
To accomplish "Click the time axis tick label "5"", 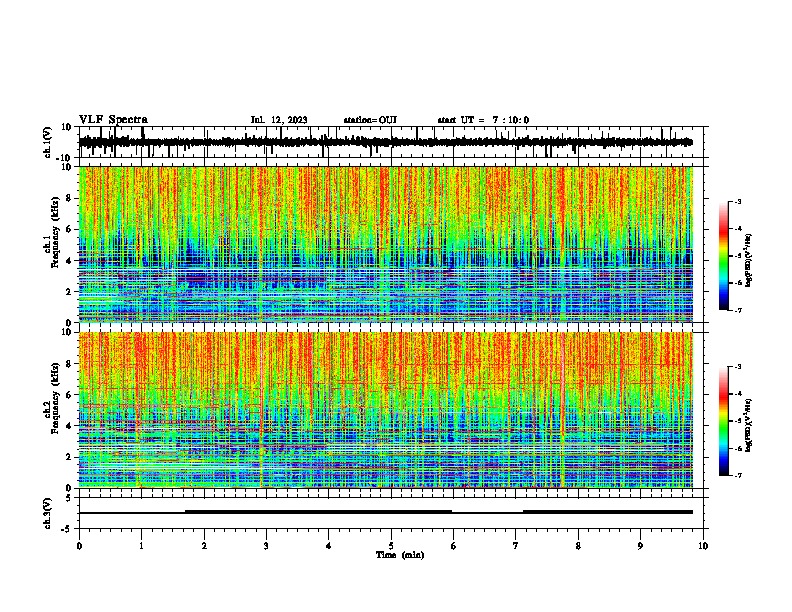I will (391, 546).
